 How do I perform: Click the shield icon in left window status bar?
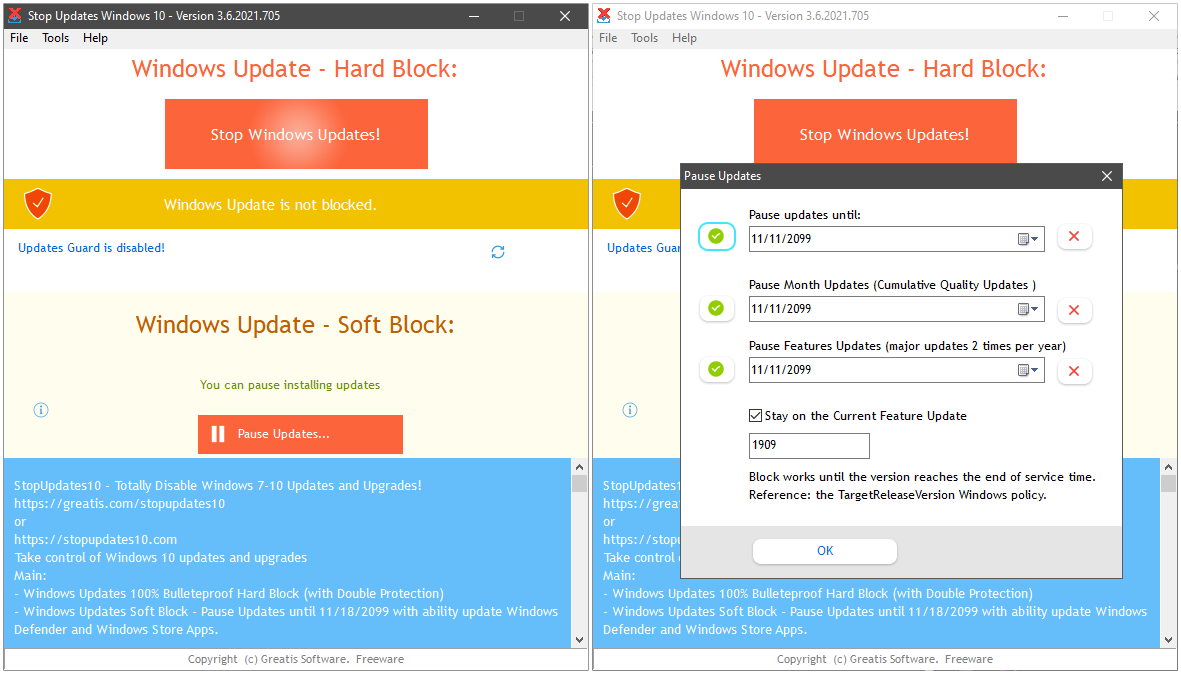(x=38, y=203)
